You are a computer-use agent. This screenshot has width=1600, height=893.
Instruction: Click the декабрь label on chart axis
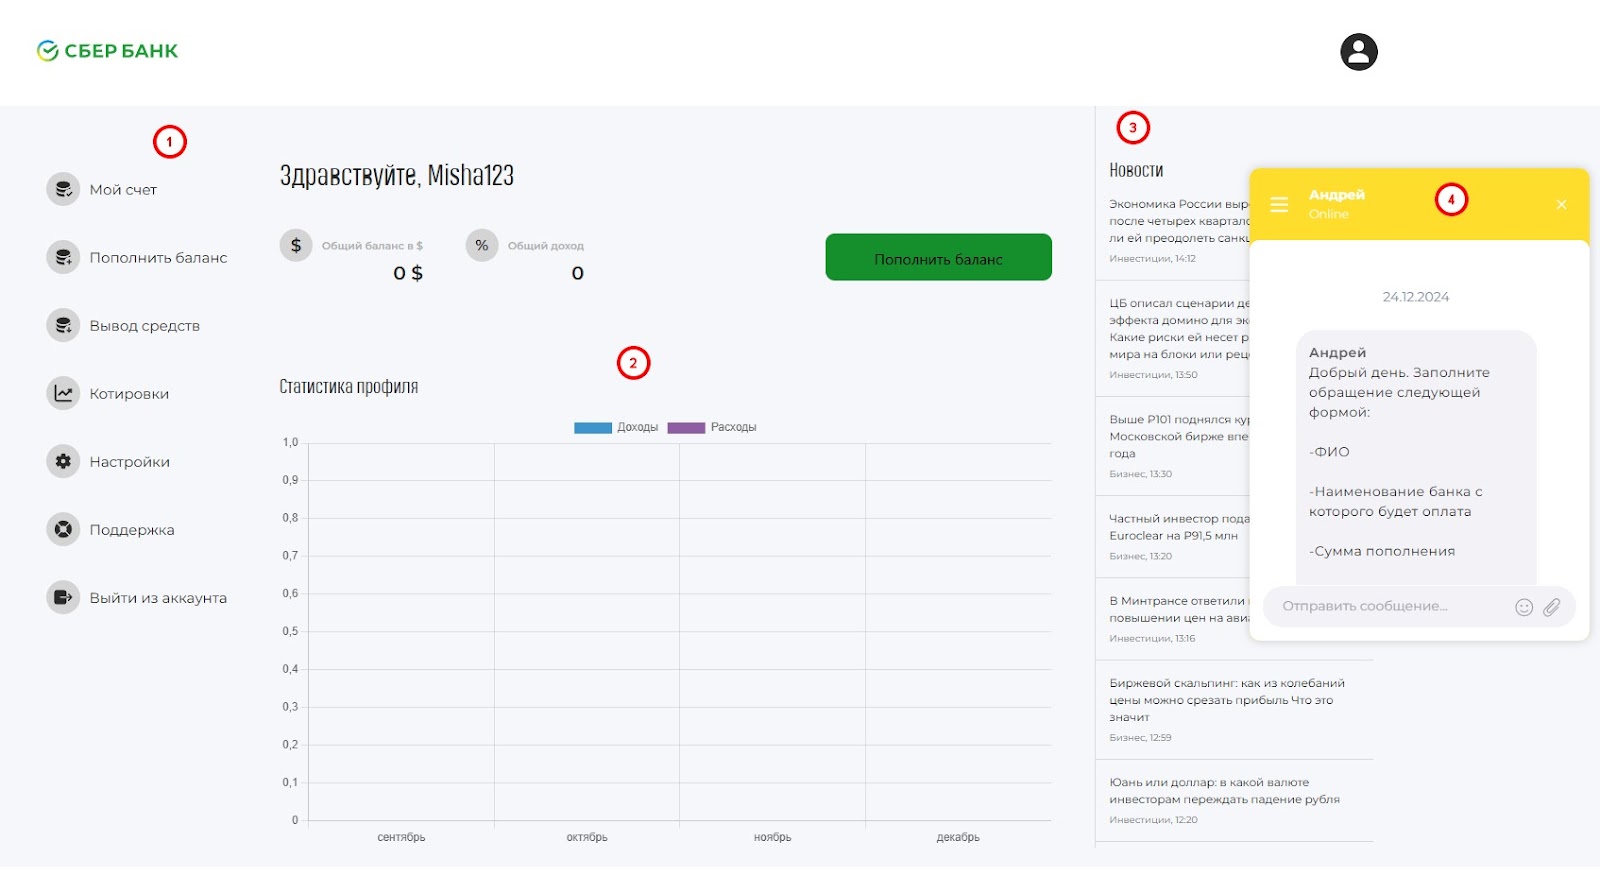pos(958,837)
